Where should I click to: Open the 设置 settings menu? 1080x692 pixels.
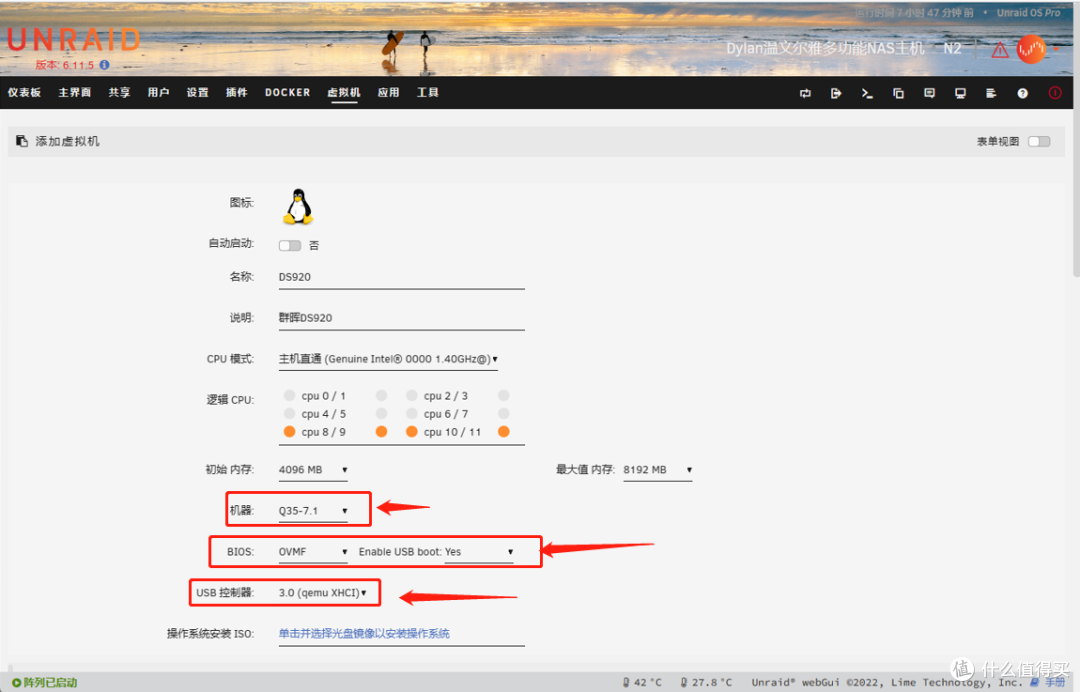coord(198,92)
